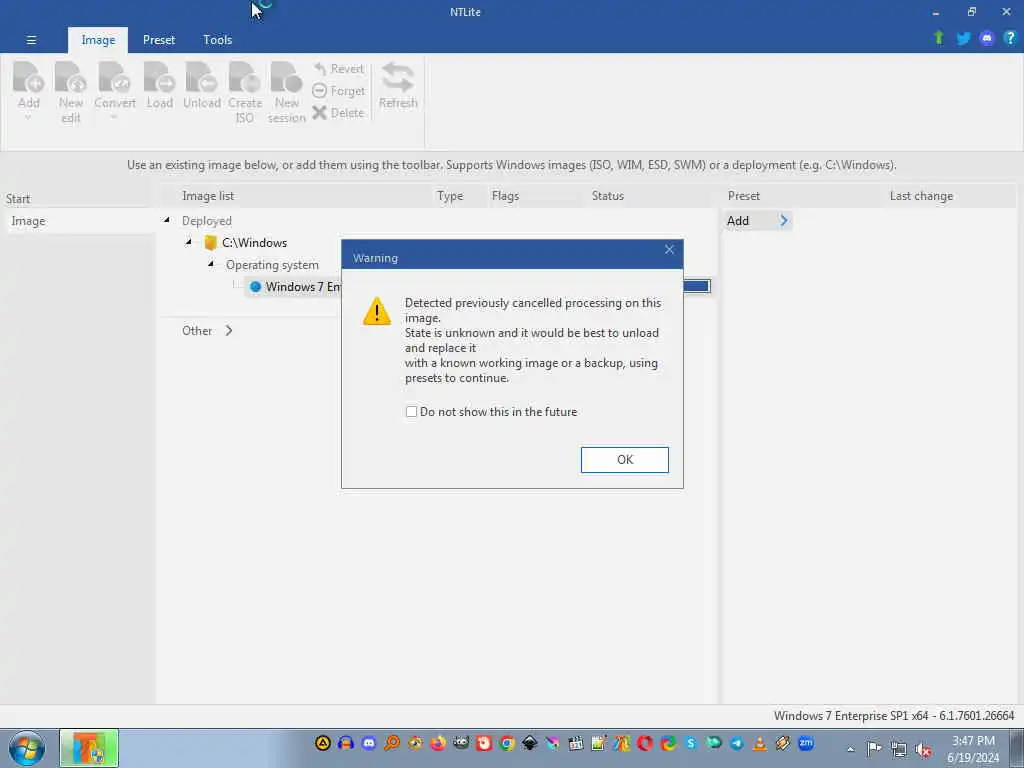Viewport: 1024px width, 768px height.
Task: Click the Load image icon
Action: 159,78
